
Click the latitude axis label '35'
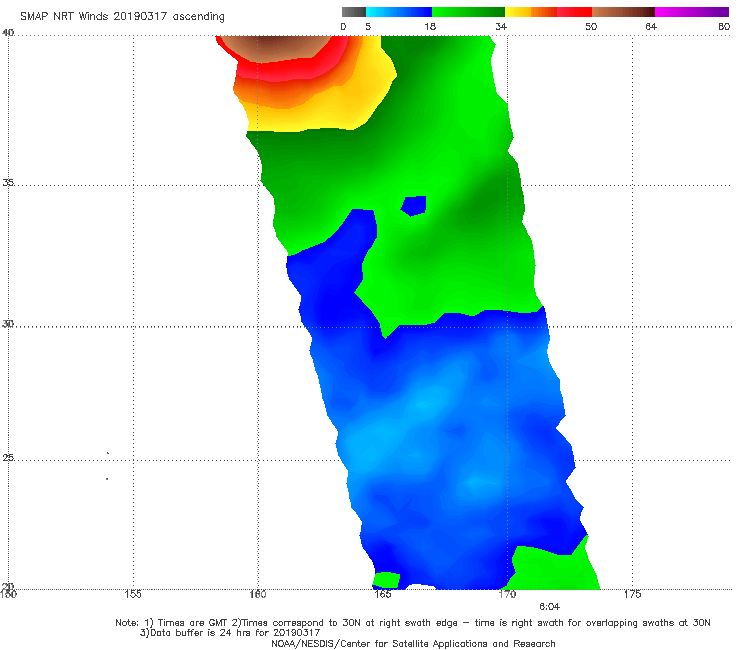pos(8,182)
